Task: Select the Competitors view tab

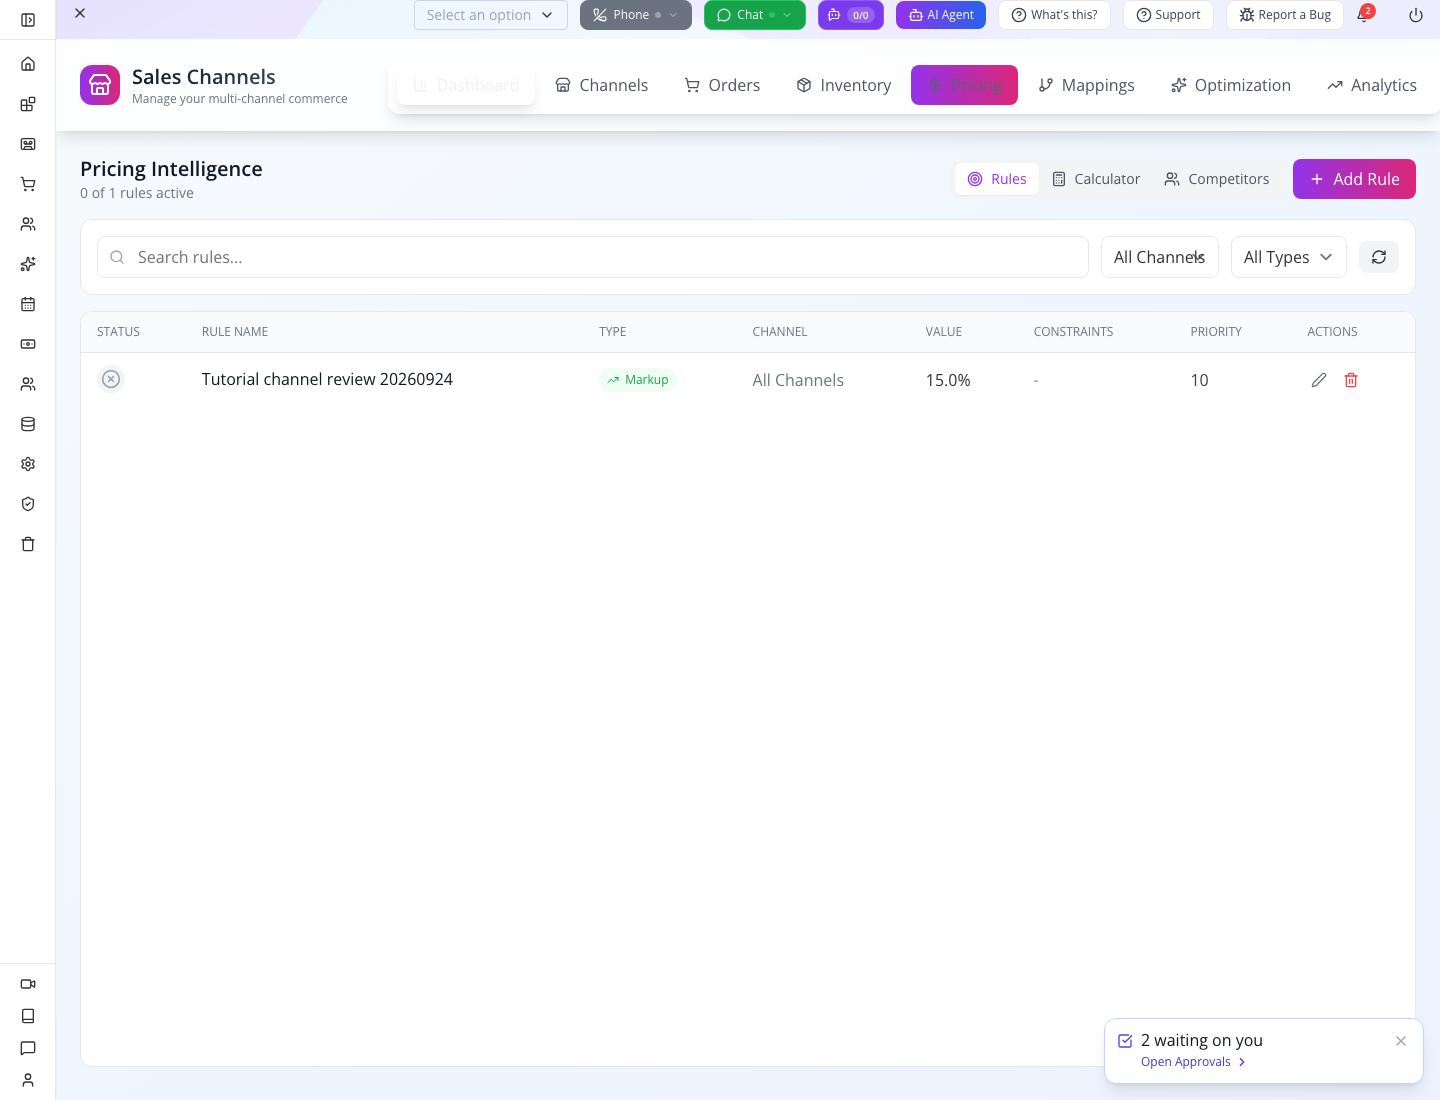Action: [x=1217, y=179]
